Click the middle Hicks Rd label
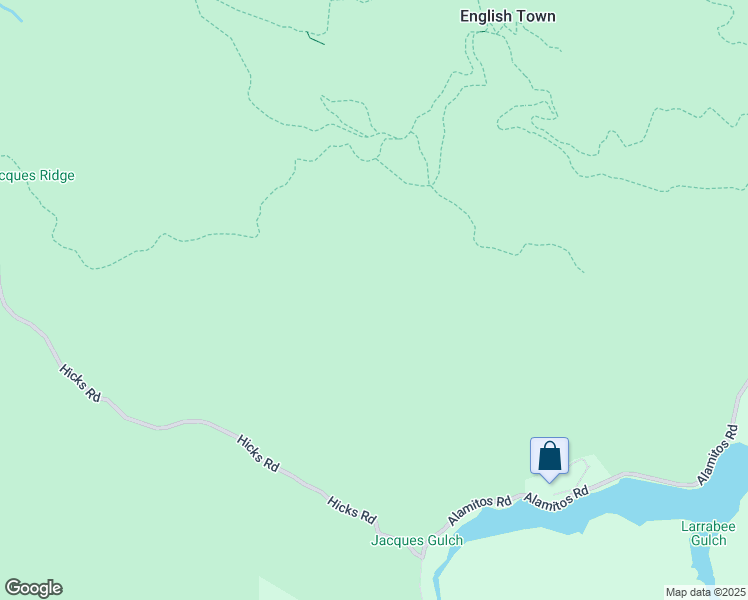Image resolution: width=748 pixels, height=600 pixels. pyautogui.click(x=258, y=452)
